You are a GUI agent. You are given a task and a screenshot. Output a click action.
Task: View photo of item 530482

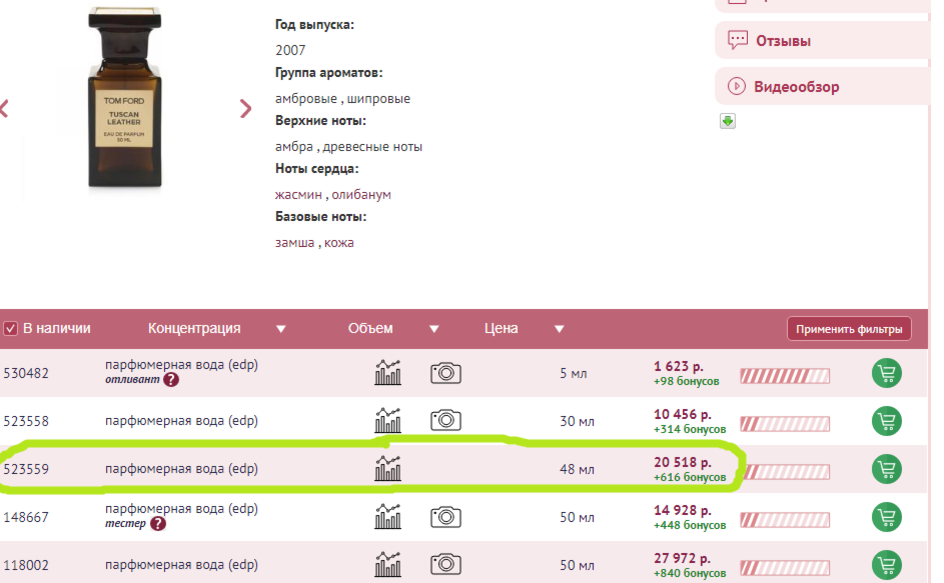[446, 373]
